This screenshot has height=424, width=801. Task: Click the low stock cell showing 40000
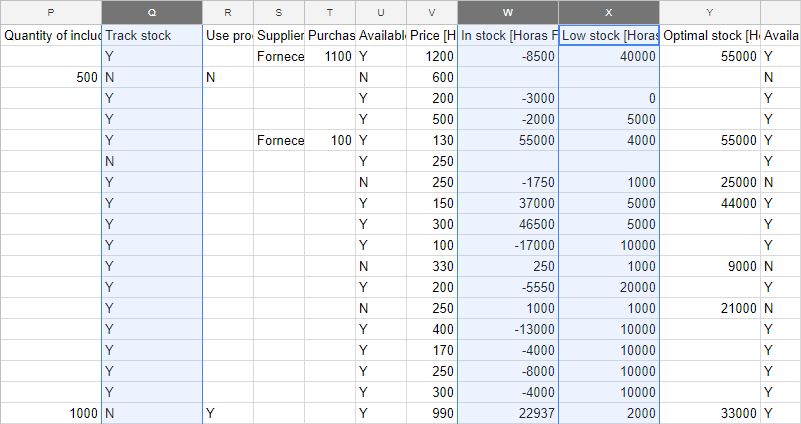(608, 57)
